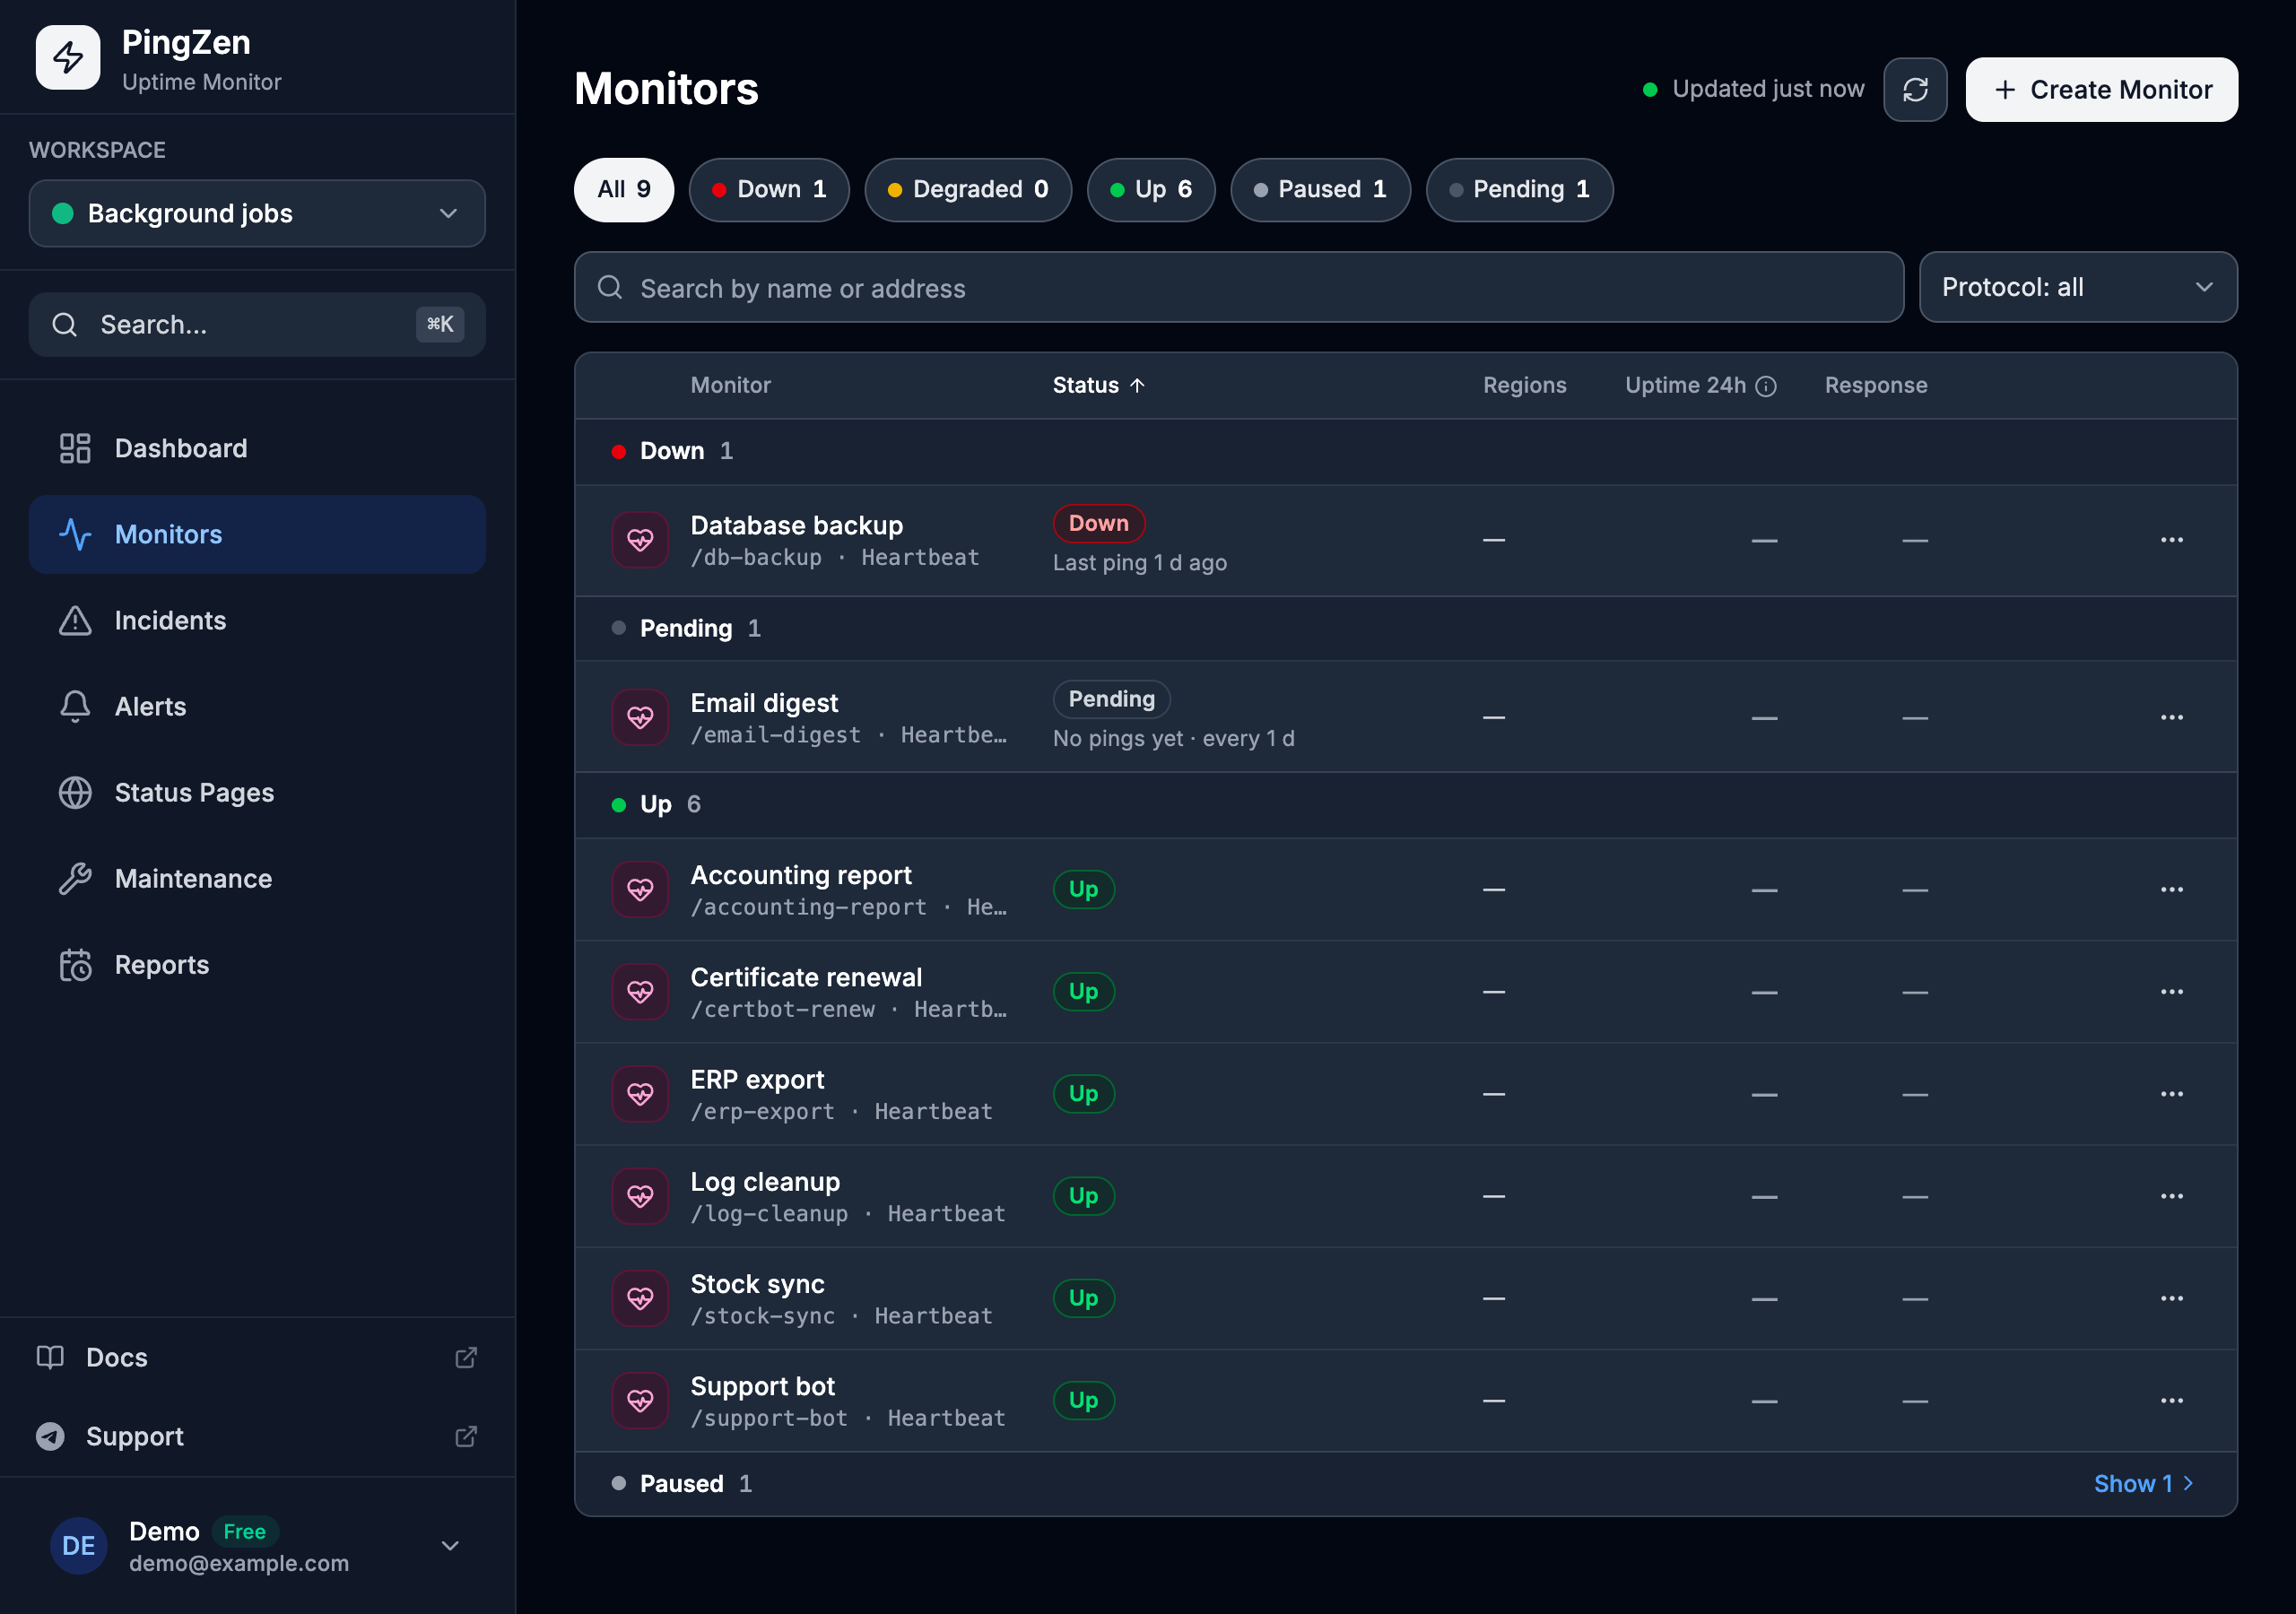The height and width of the screenshot is (1614, 2296).
Task: Open the Background jobs workspace dropdown
Action: pos(257,213)
